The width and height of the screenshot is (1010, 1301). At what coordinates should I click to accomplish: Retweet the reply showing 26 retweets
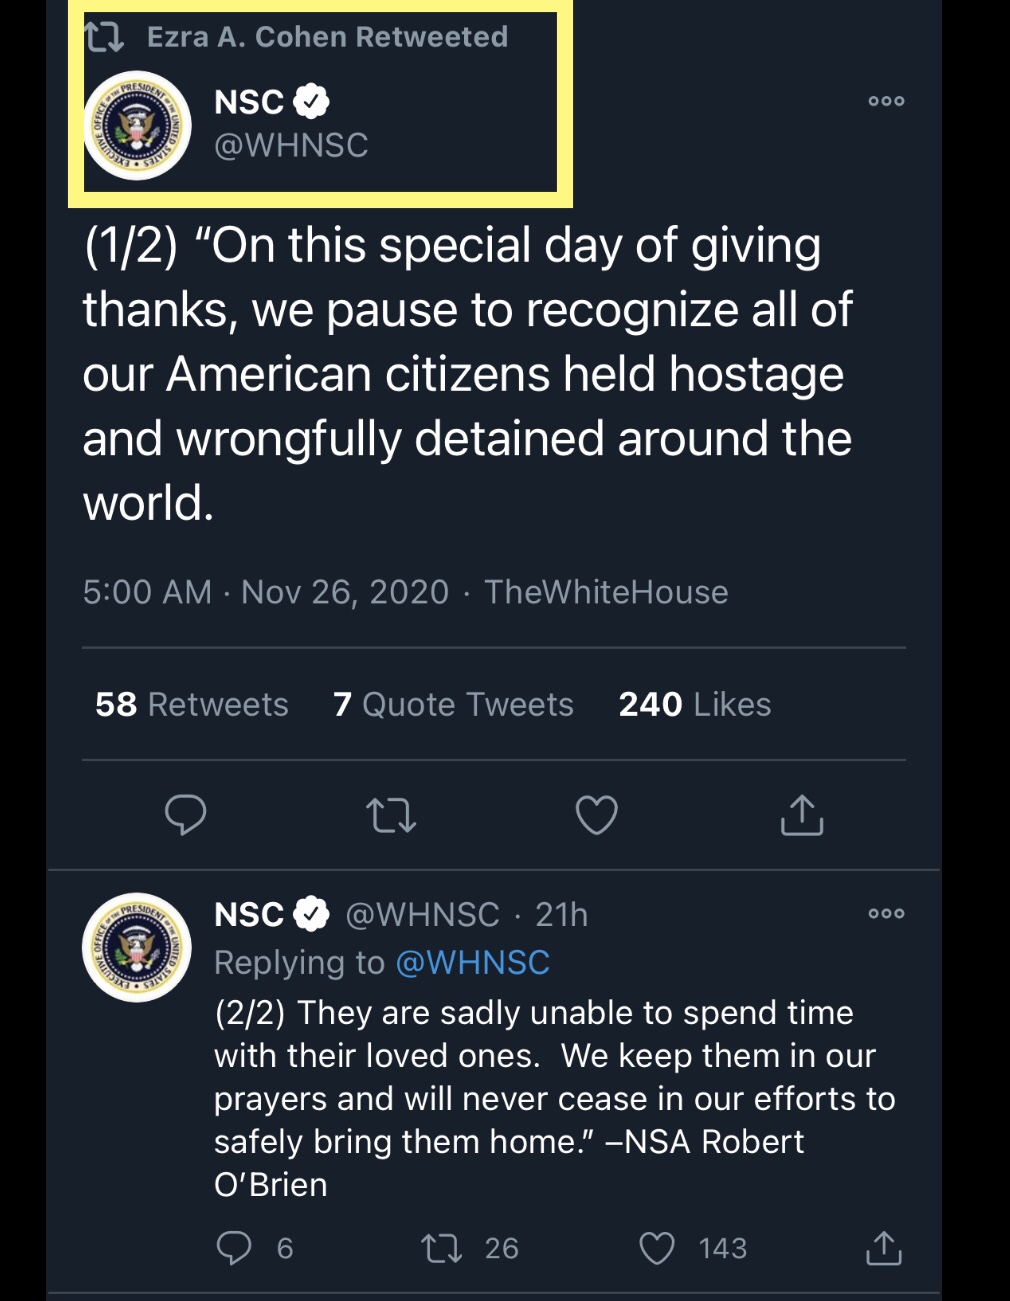coord(469,1248)
